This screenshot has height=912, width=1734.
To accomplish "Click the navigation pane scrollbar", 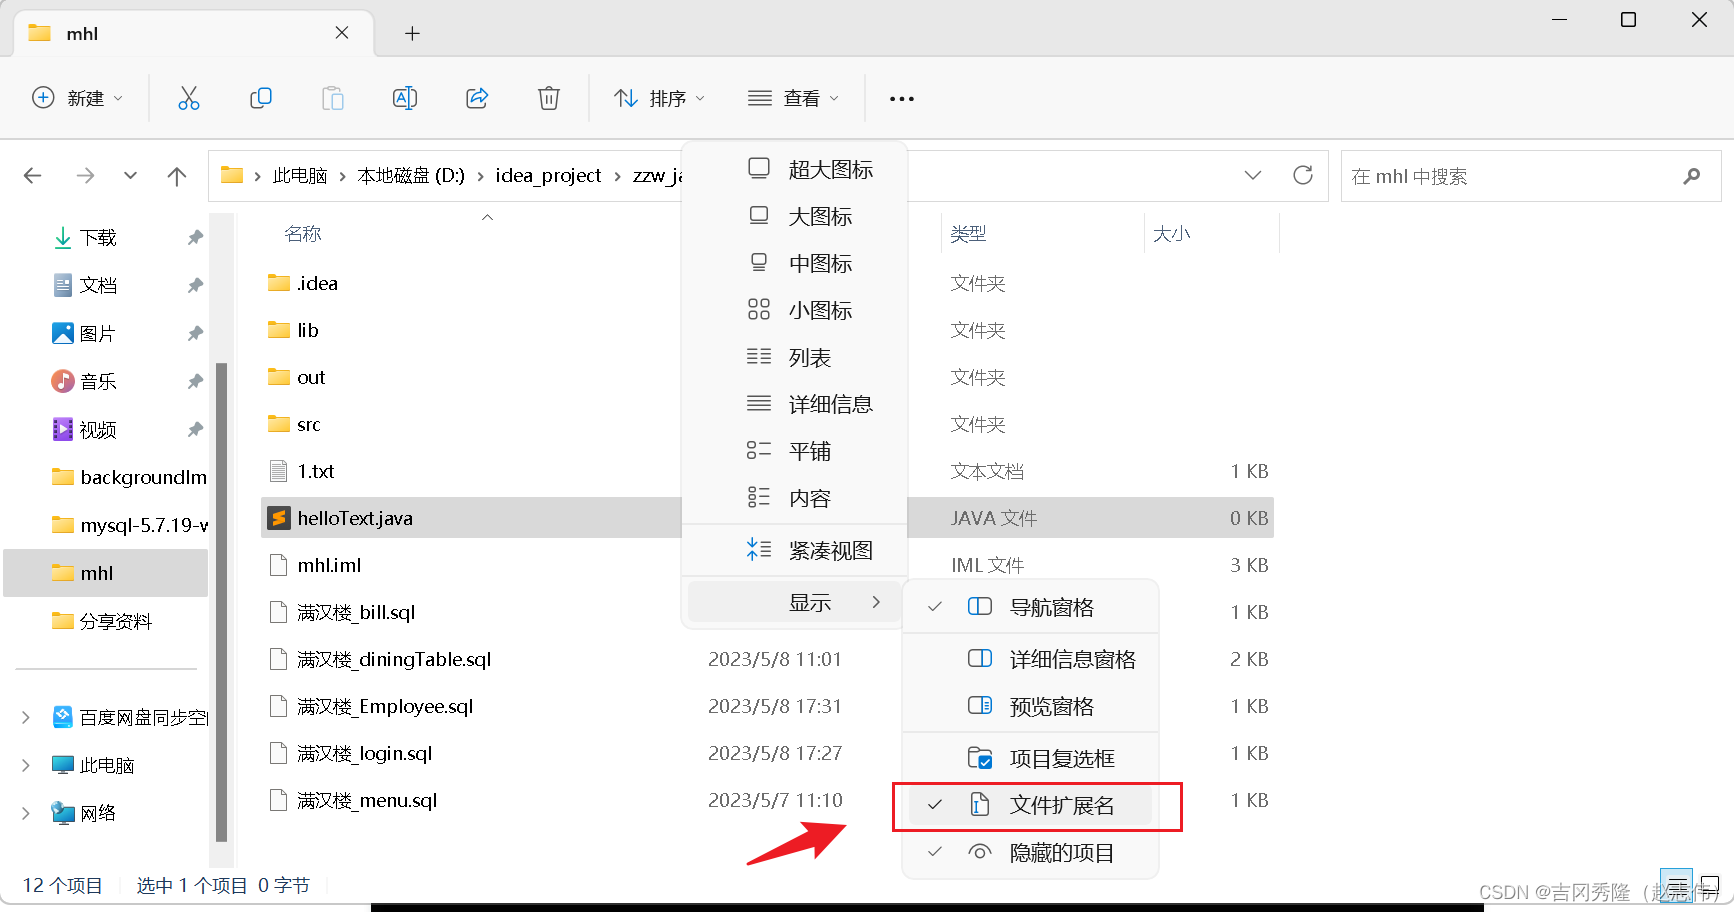I will pos(221,602).
